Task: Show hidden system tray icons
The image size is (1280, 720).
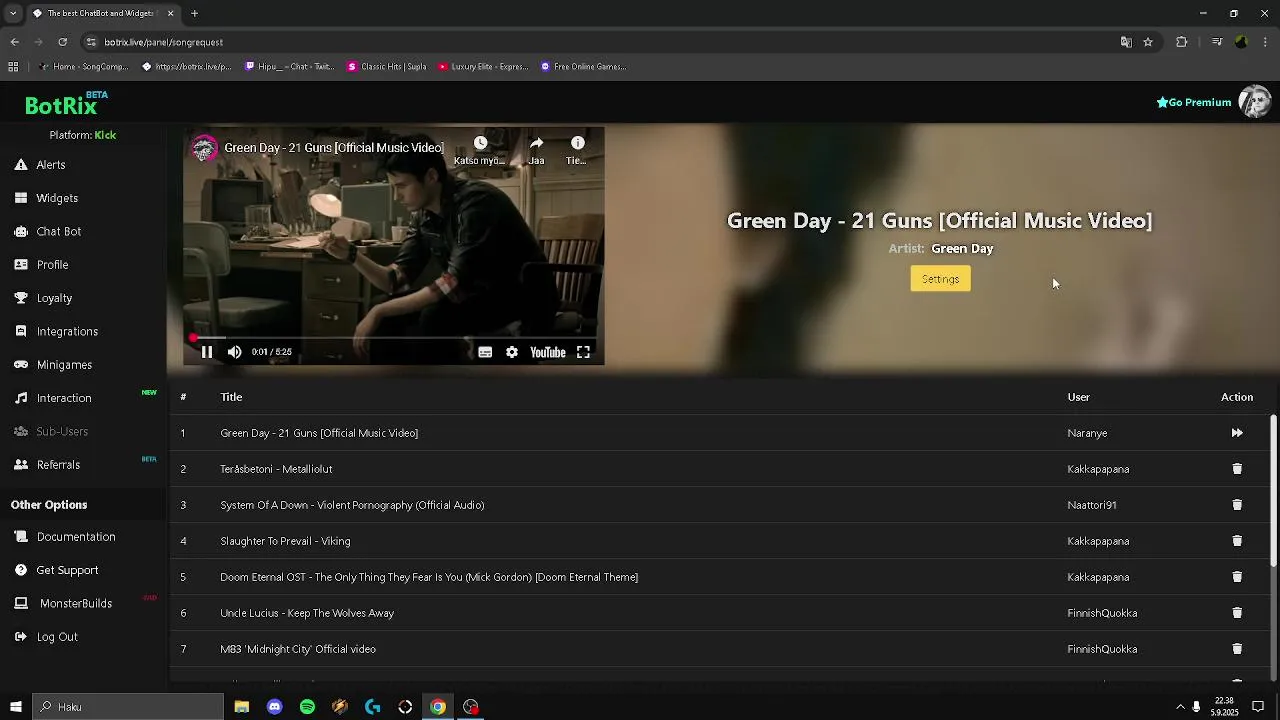Action: point(1180,707)
